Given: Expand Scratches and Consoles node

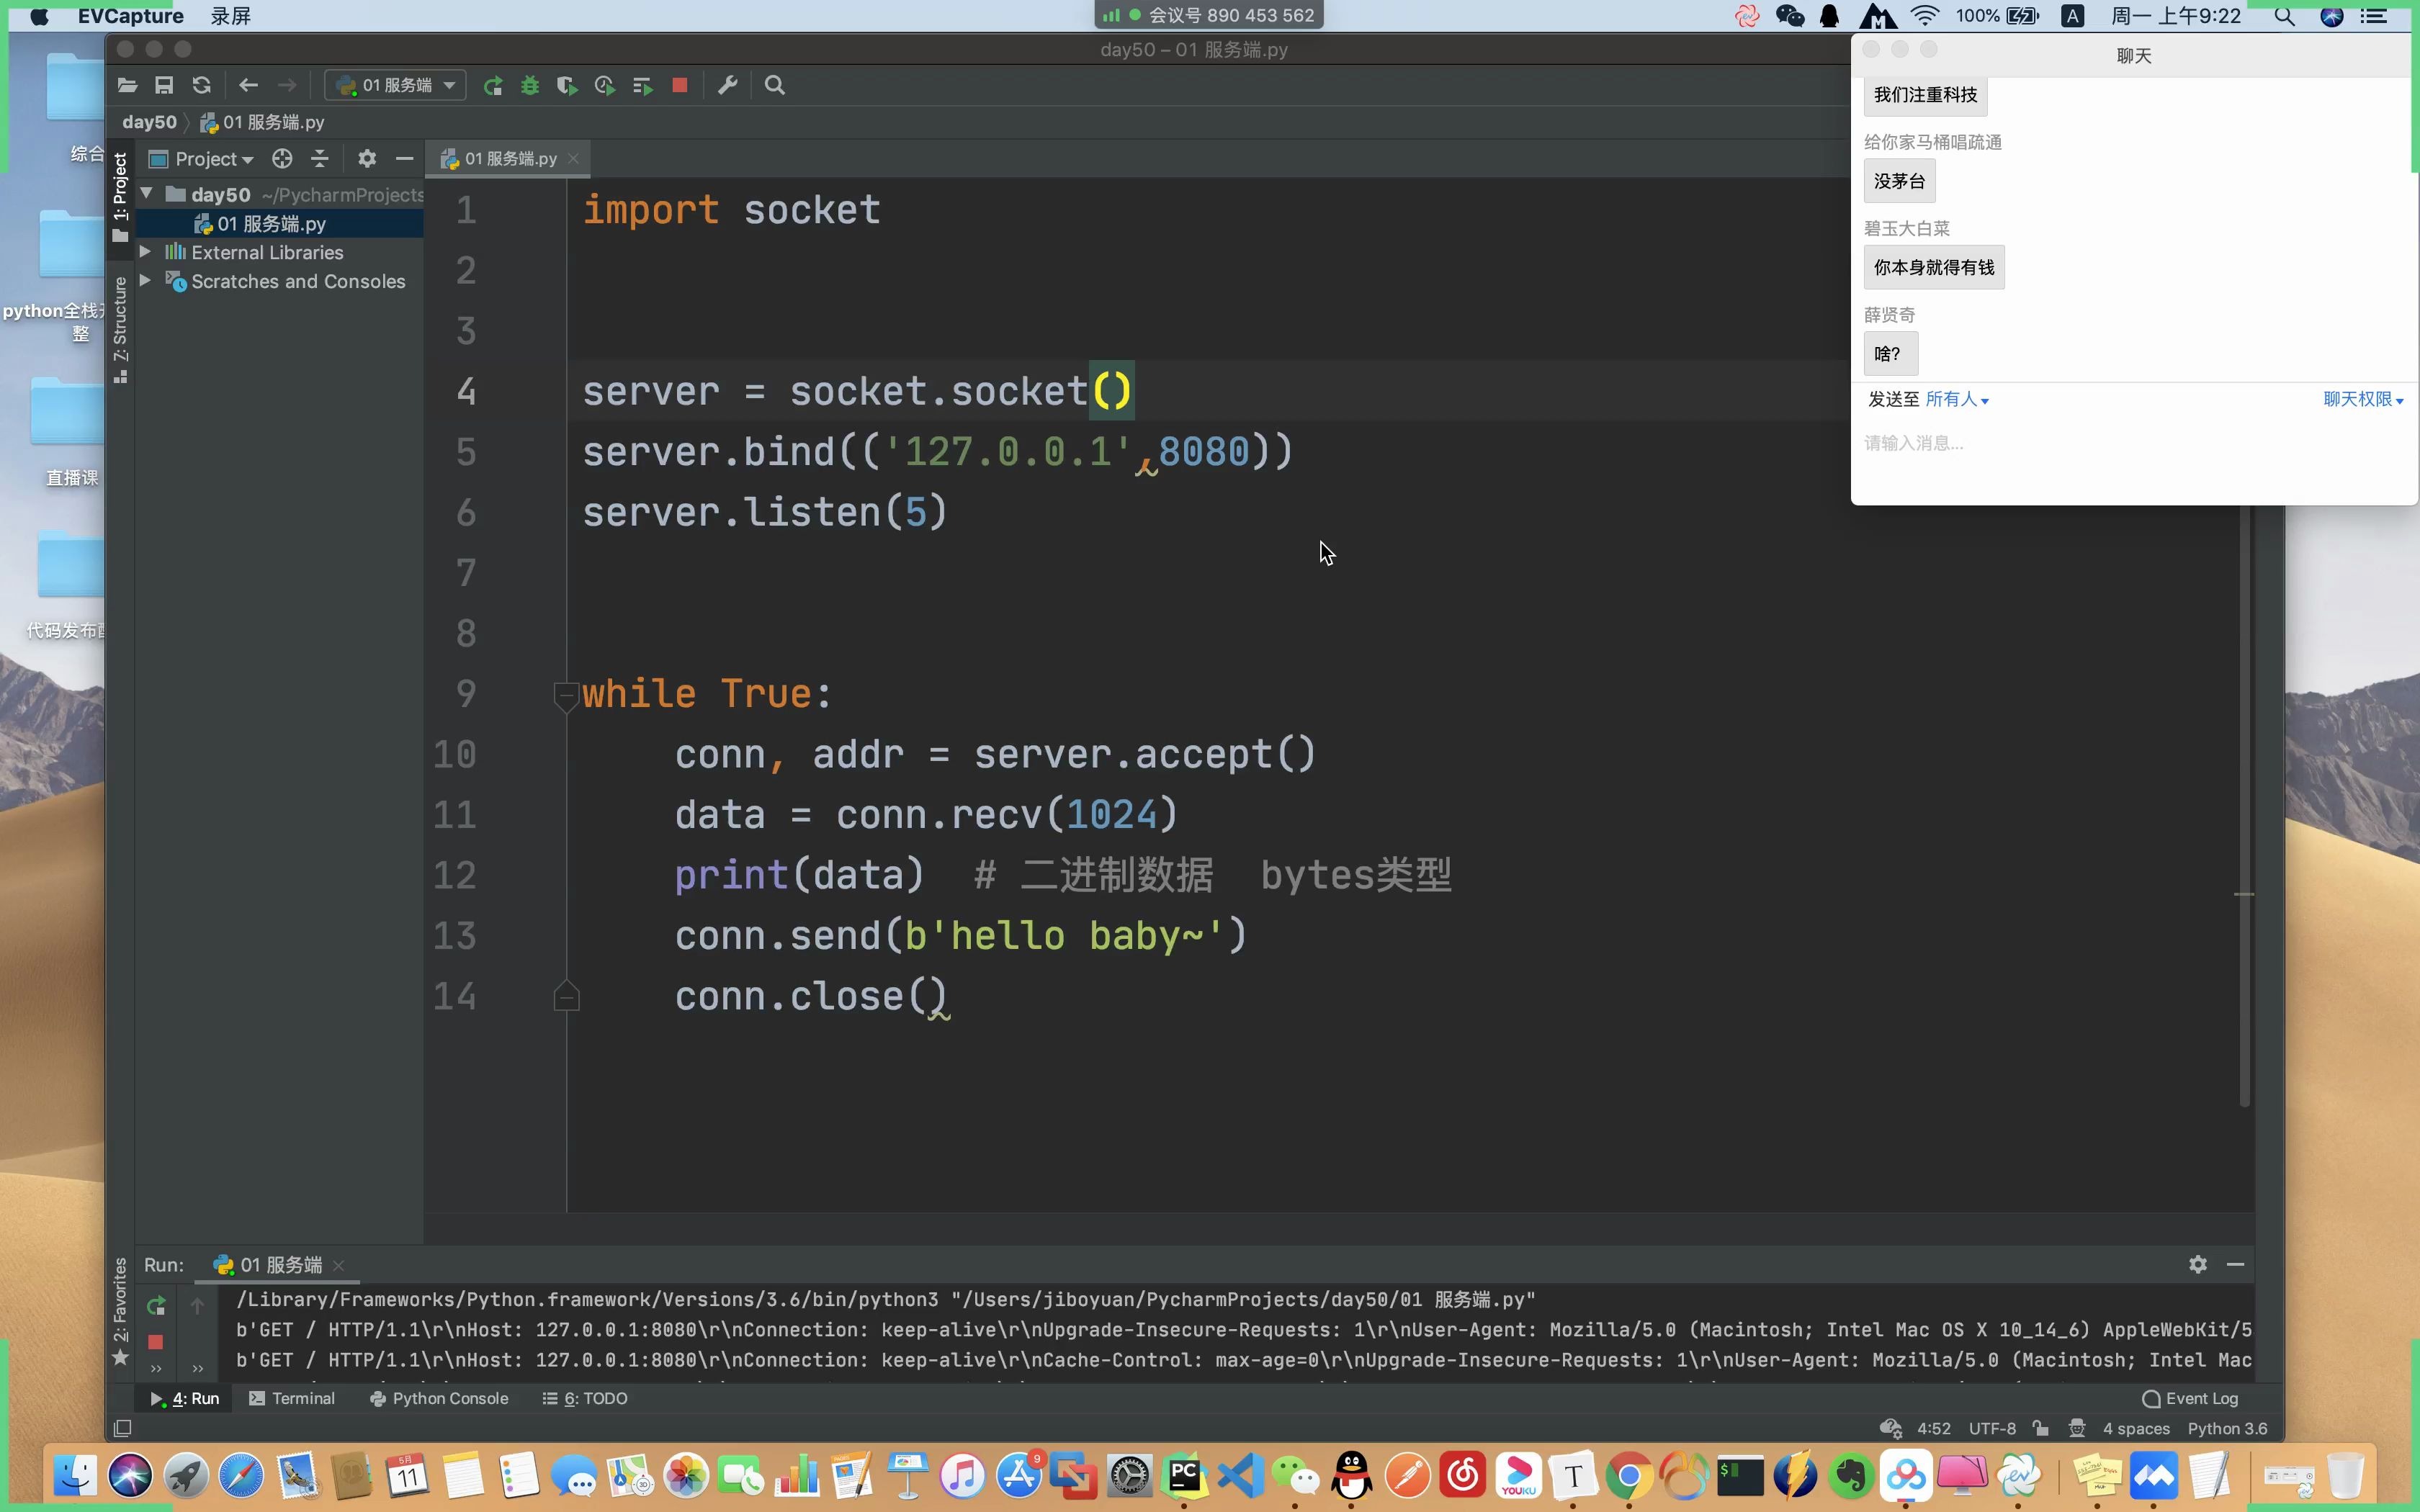Looking at the screenshot, I should pos(145,281).
